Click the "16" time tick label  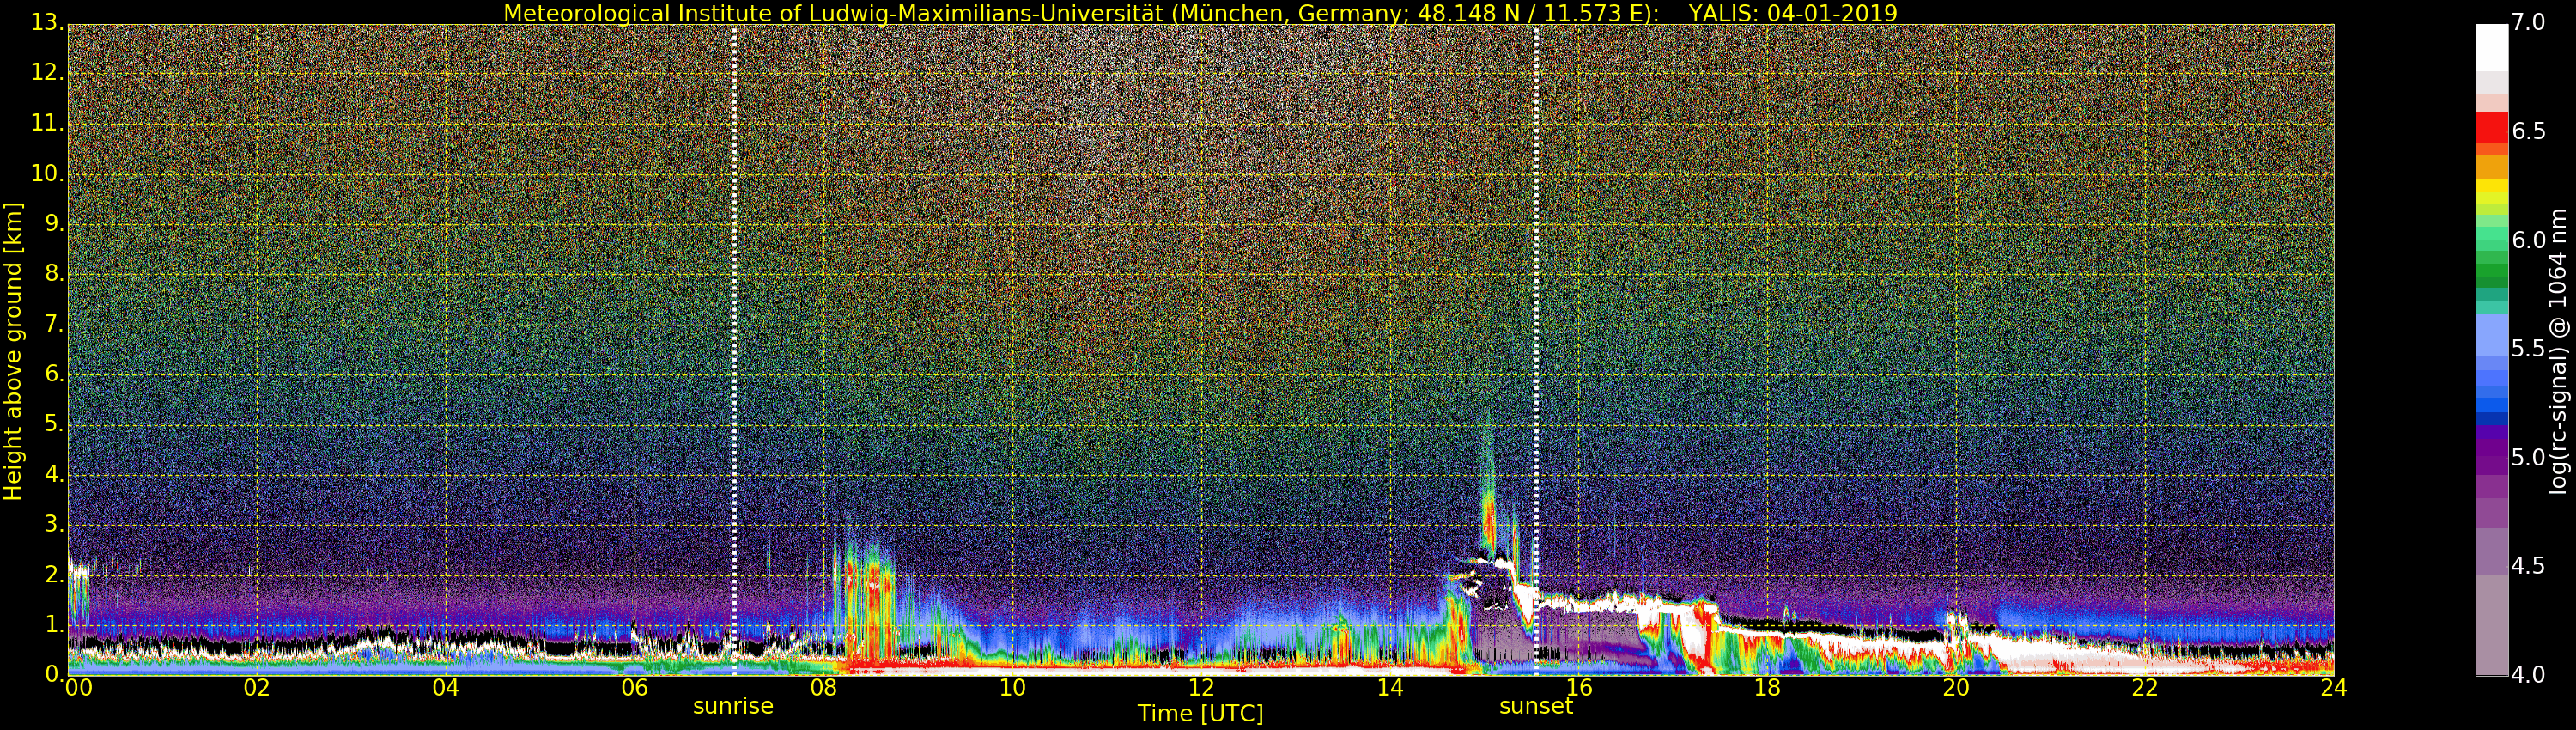pyautogui.click(x=1579, y=688)
